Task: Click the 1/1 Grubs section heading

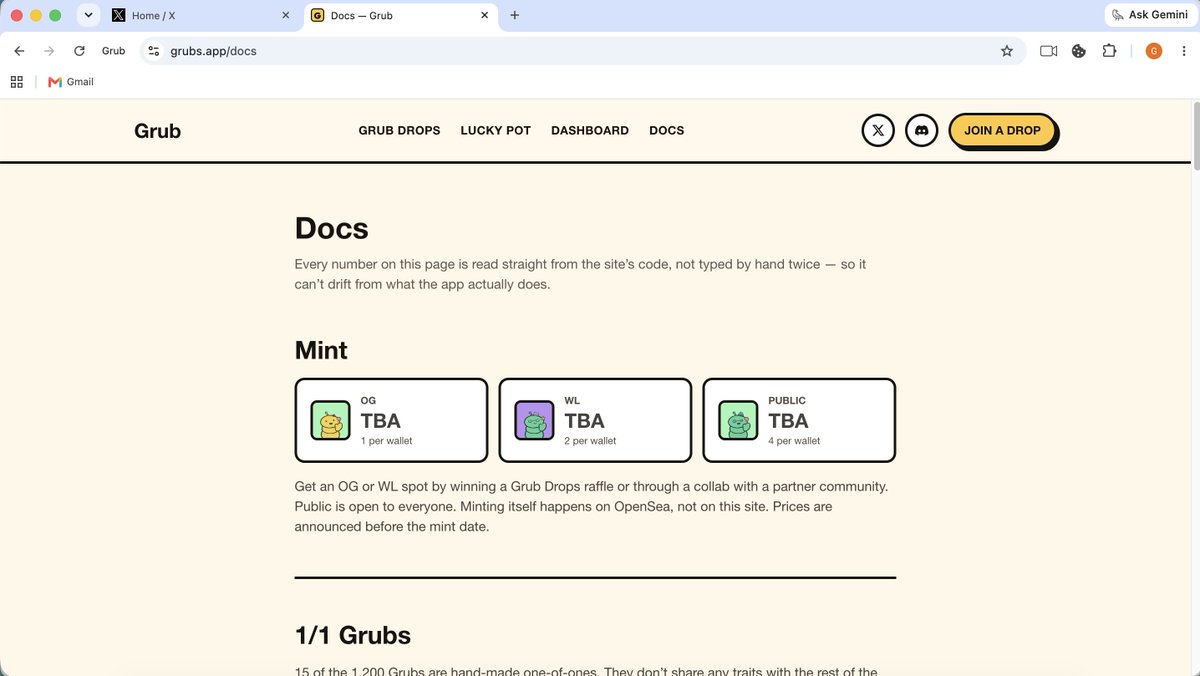Action: point(352,635)
